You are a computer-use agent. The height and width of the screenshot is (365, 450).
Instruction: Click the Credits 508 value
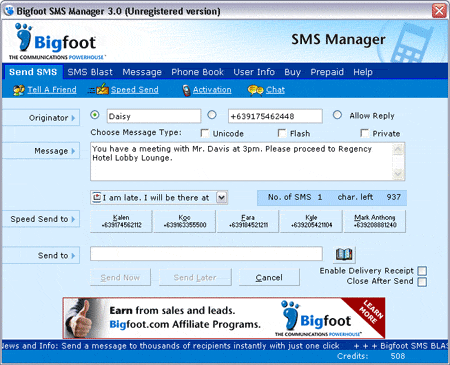click(398, 356)
